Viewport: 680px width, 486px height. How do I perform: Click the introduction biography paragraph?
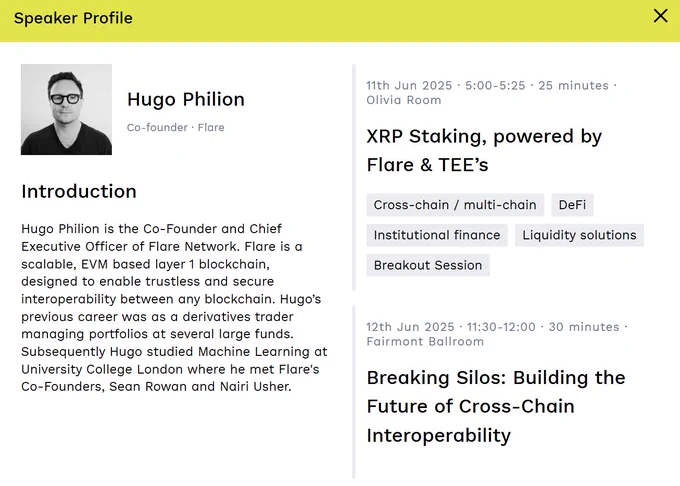(174, 307)
